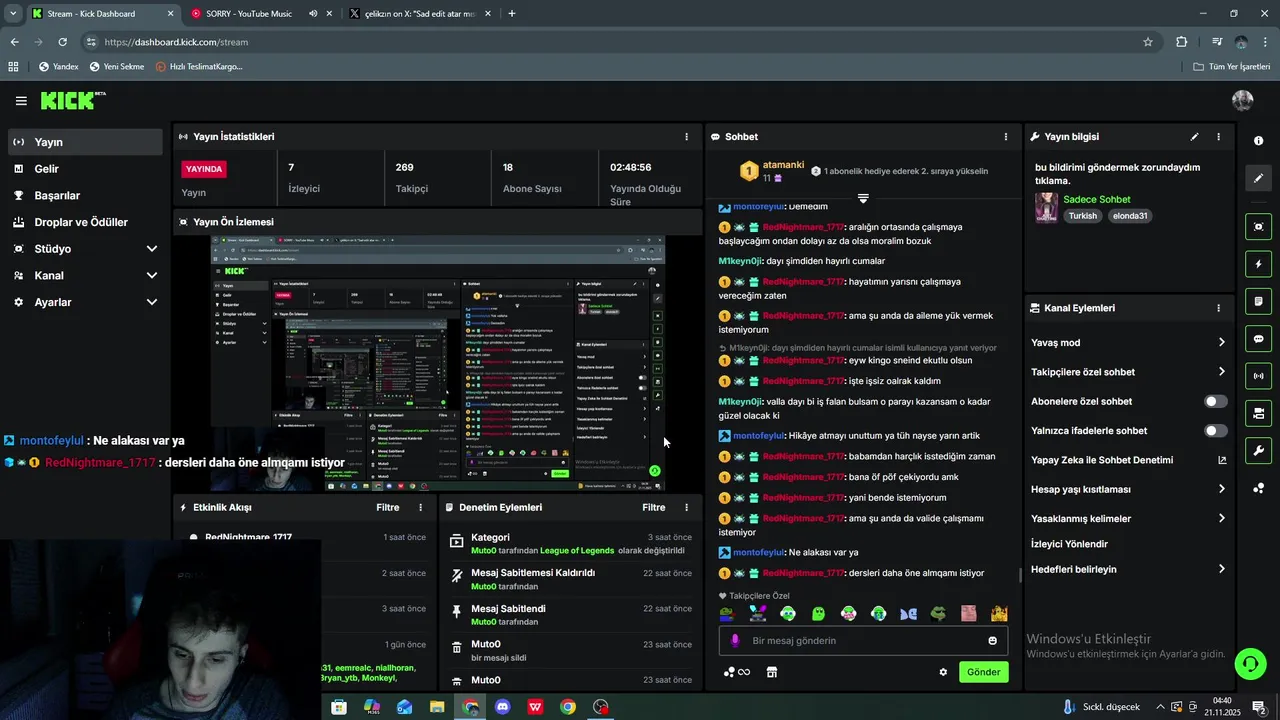Select Yayın in the left sidebar
This screenshot has height=720, width=1280.
[x=84, y=142]
